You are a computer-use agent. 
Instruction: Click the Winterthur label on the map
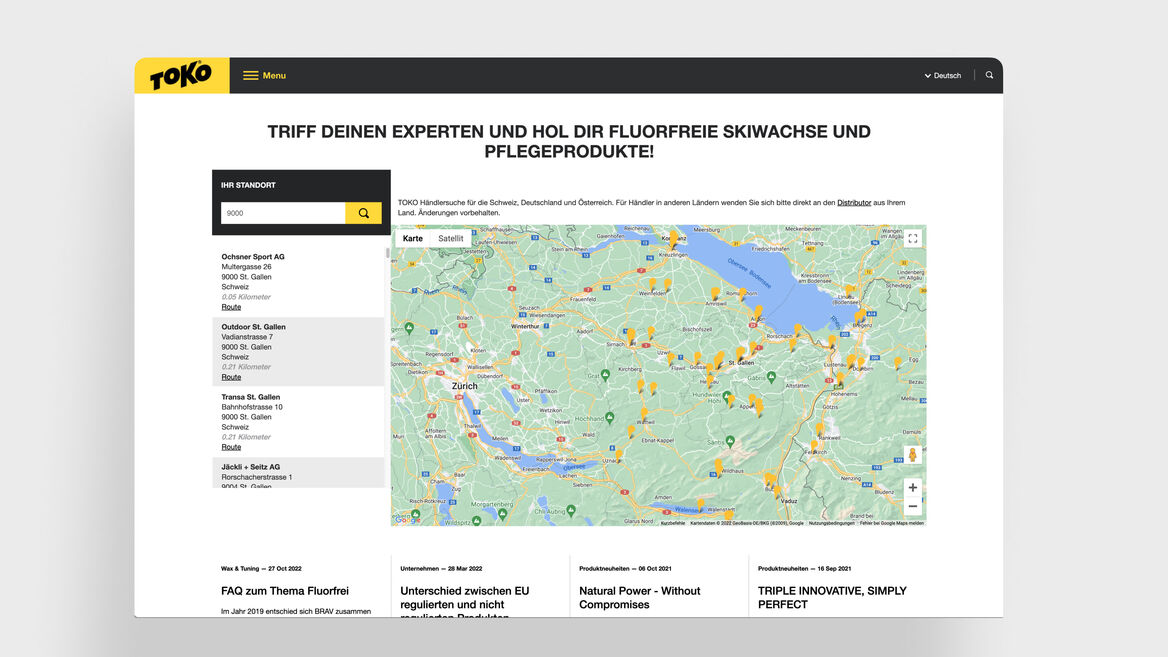click(x=525, y=326)
